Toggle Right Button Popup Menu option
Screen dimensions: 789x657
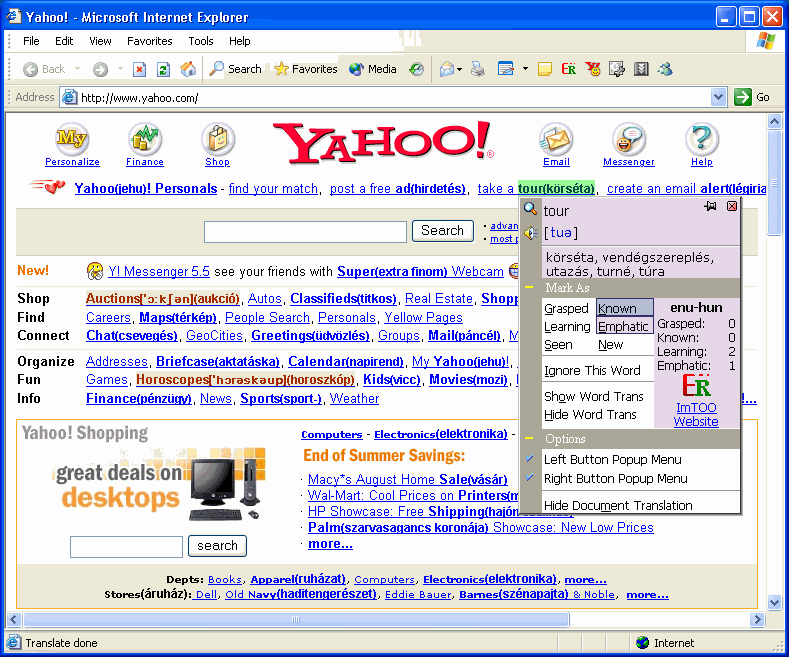[x=615, y=478]
